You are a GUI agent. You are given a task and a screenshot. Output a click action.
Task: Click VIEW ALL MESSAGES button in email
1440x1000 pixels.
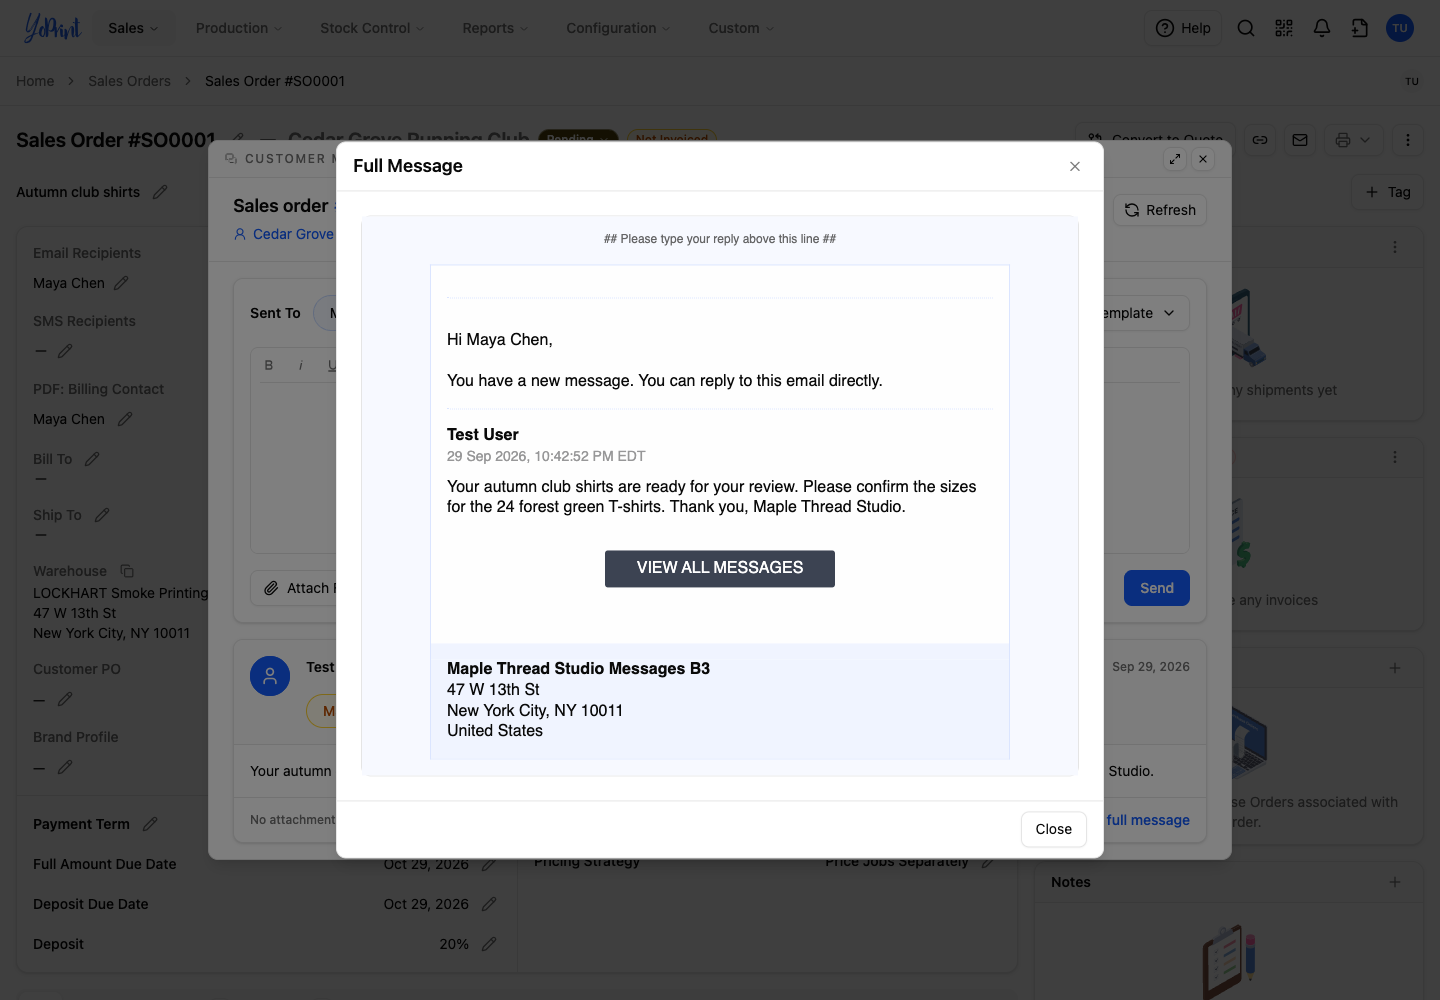(720, 568)
